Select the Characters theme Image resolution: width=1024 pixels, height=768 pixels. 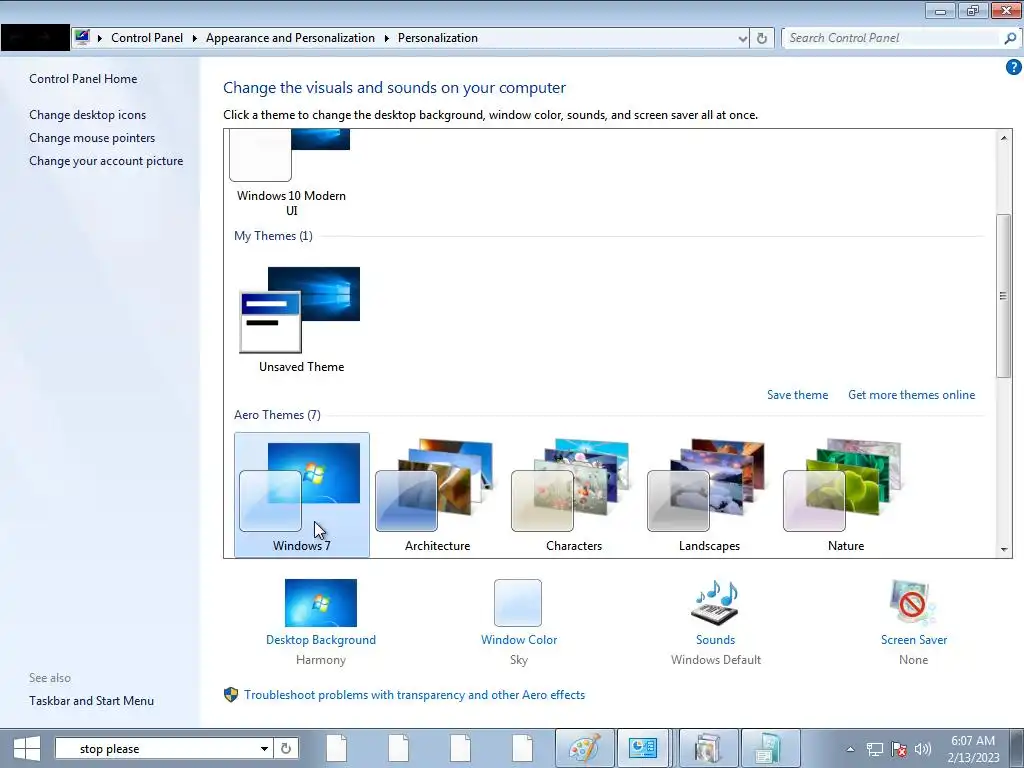pos(573,495)
